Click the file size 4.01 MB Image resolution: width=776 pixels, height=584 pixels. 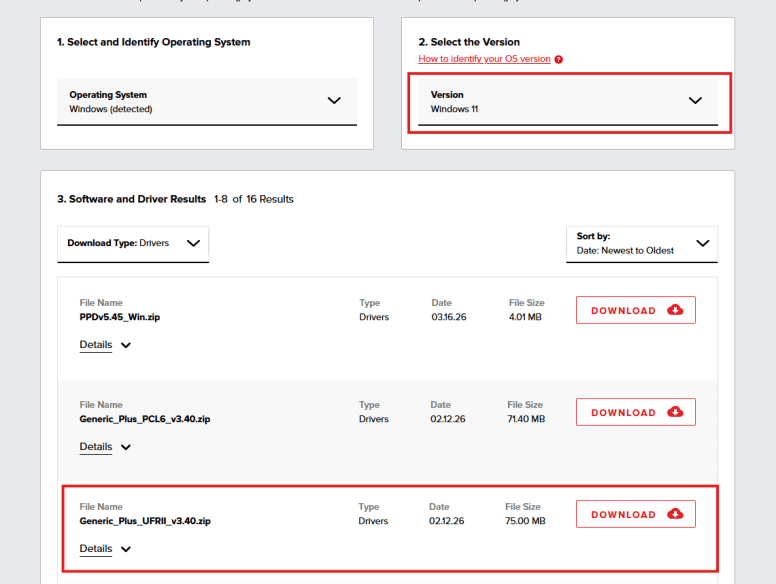coord(525,317)
